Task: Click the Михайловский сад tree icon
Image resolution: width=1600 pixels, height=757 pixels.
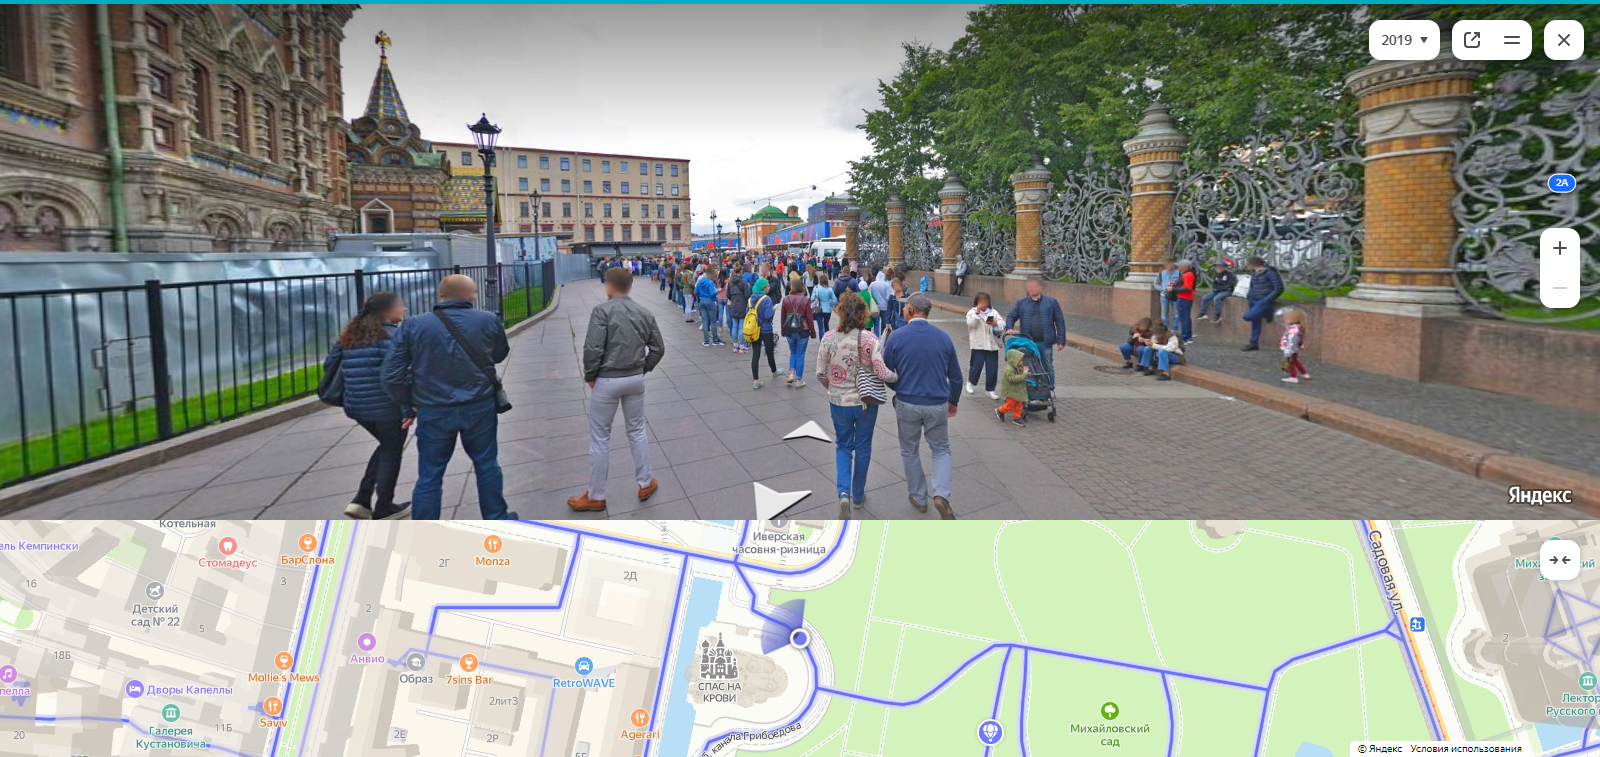Action: 1110,711
